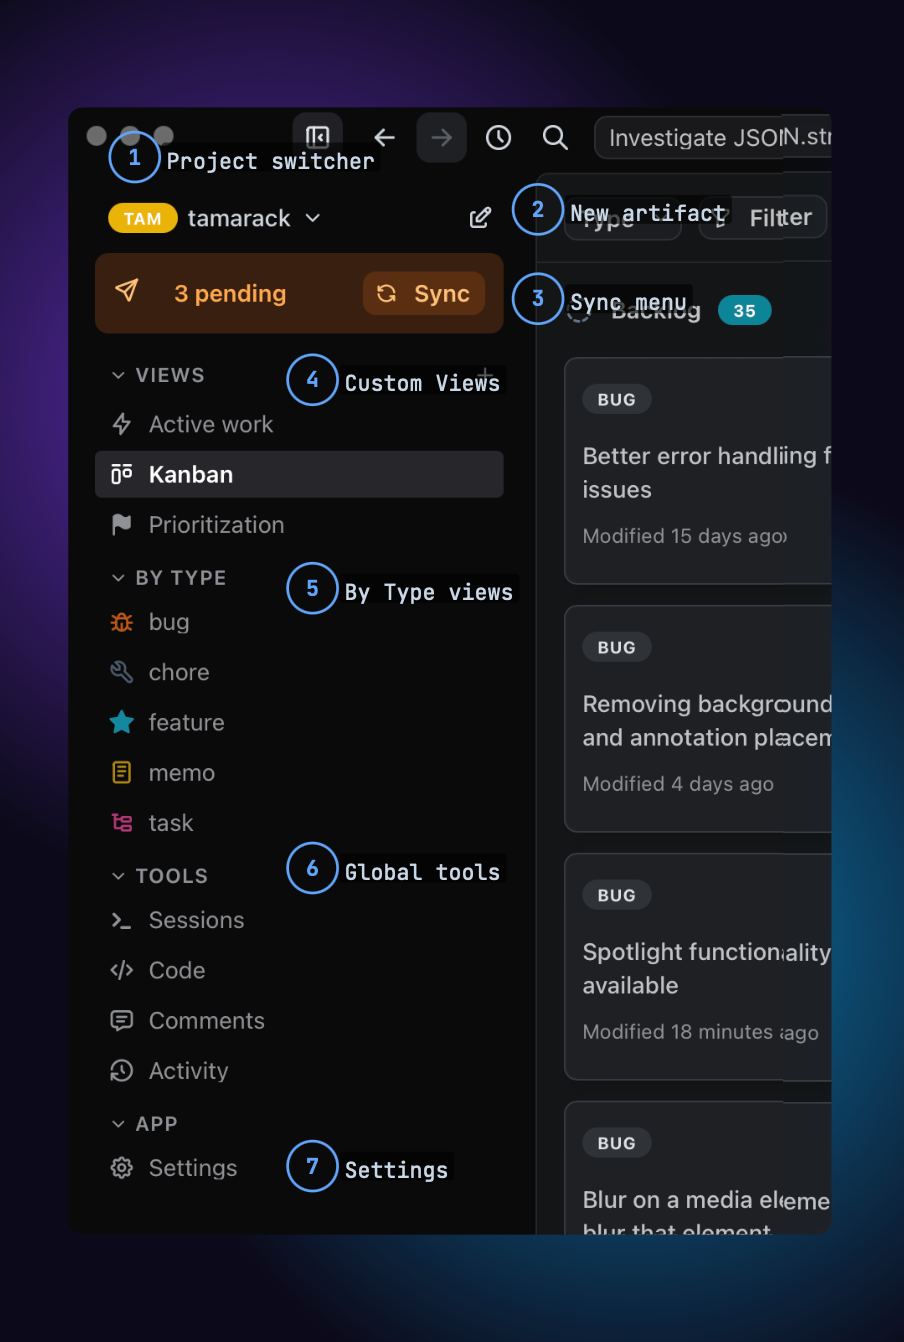Click the Modified 18 minutes ago text
Image resolution: width=904 pixels, height=1342 pixels.
[700, 1032]
